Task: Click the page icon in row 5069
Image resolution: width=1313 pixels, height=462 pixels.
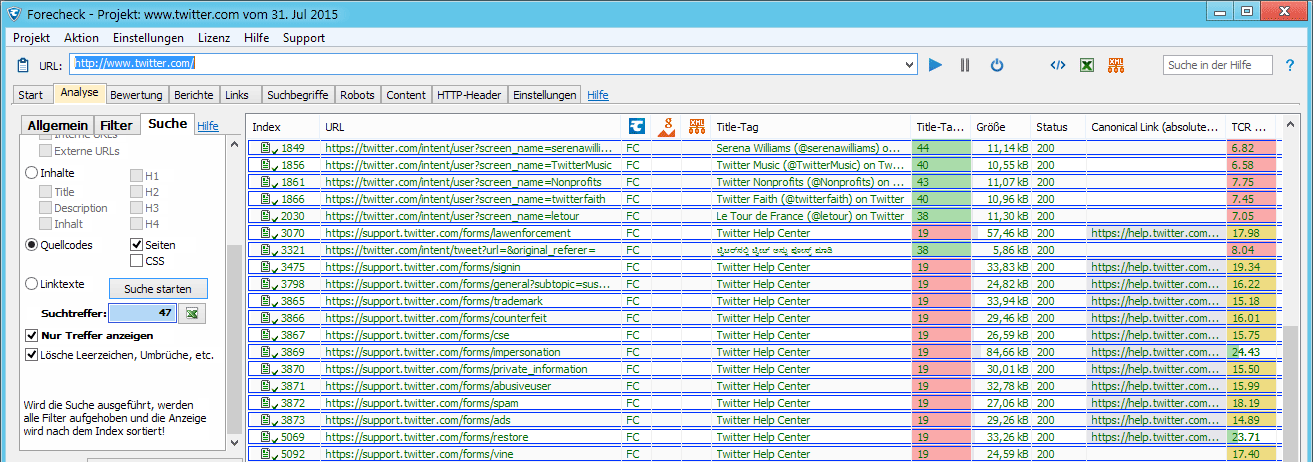Action: tap(266, 436)
